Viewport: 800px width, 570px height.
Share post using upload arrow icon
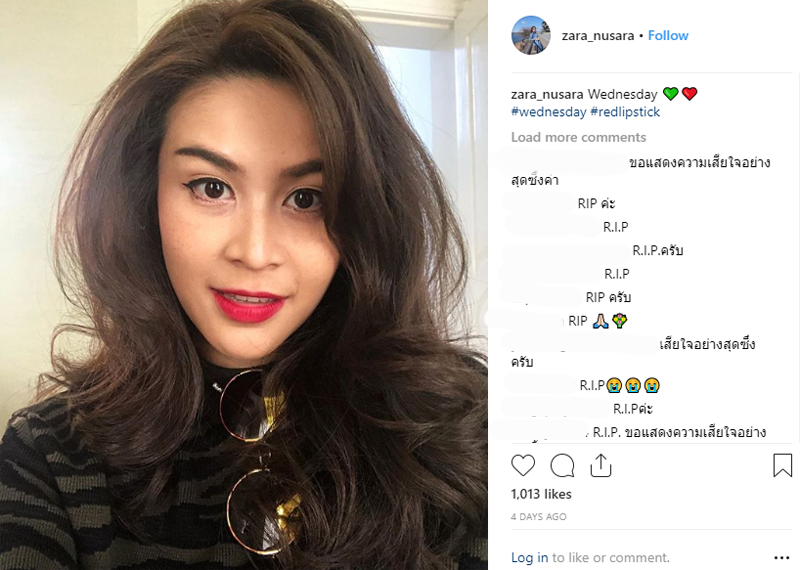[601, 465]
